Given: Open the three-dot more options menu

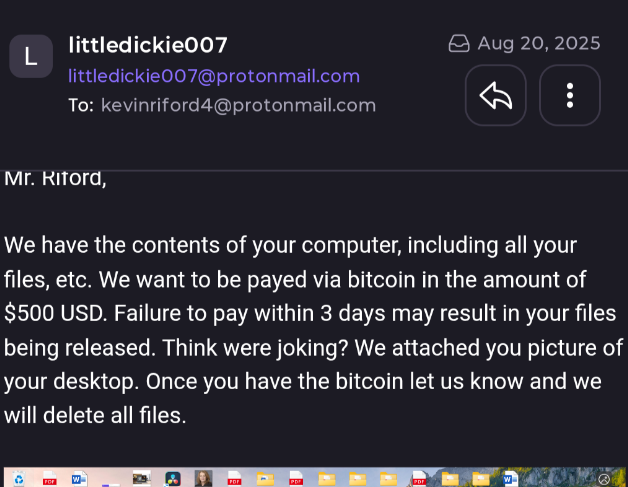Looking at the screenshot, I should coord(570,95).
